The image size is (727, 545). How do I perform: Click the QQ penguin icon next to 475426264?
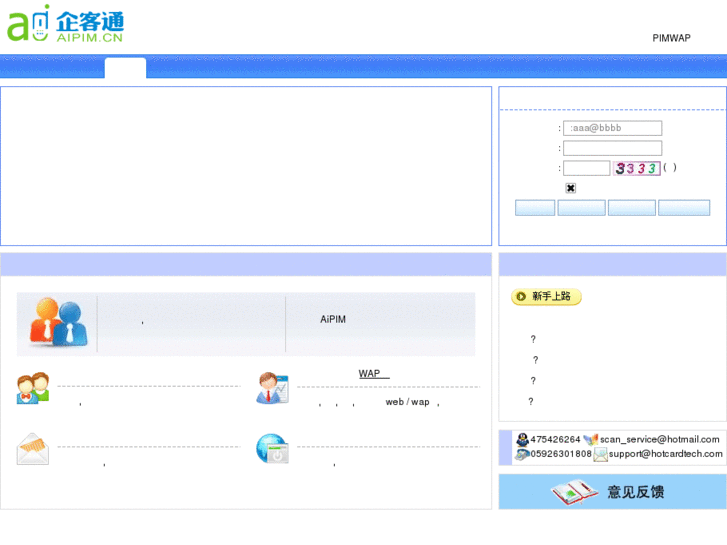(523, 439)
